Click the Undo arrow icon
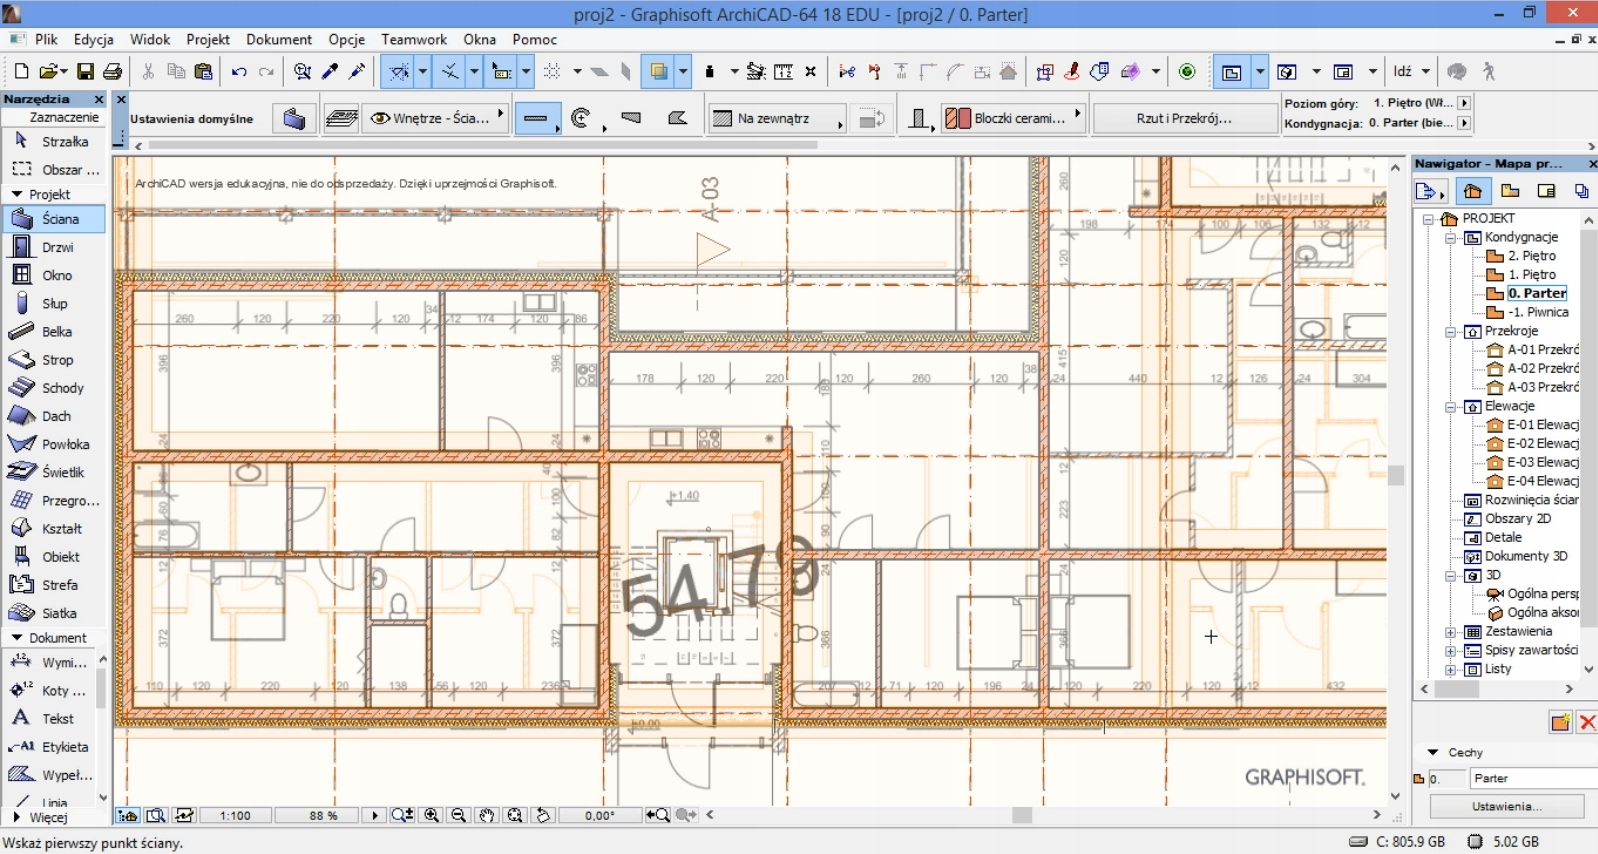1598x854 pixels. pos(239,72)
